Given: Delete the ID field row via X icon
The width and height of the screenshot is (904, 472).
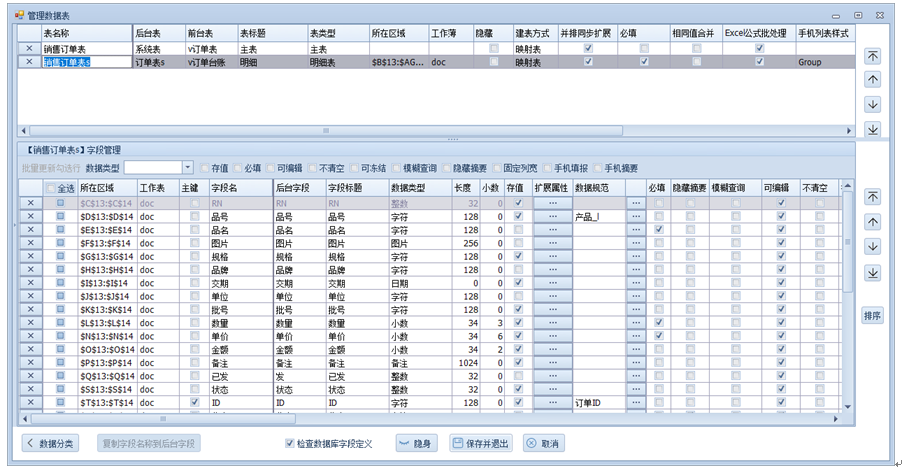Looking at the screenshot, I should pos(31,402).
